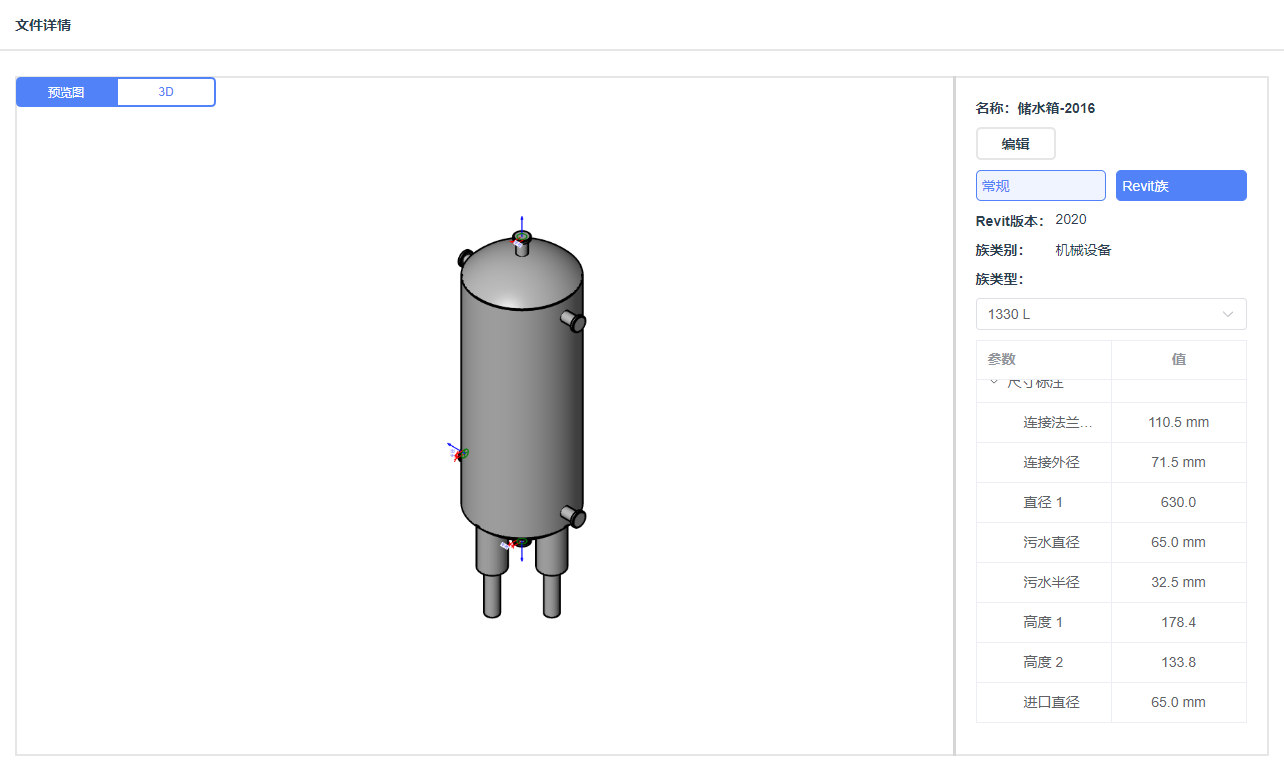Click the red-green connector on the tank's left side
This screenshot has height=781, width=1284.
tap(460, 454)
